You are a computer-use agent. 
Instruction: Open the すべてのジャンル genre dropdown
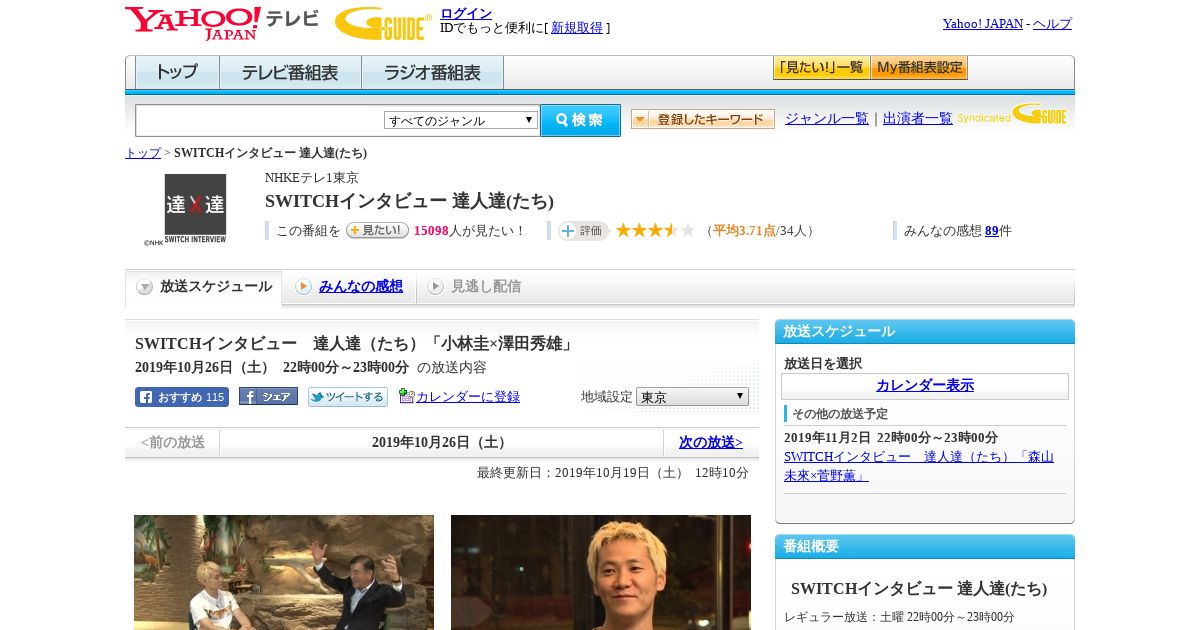461,120
